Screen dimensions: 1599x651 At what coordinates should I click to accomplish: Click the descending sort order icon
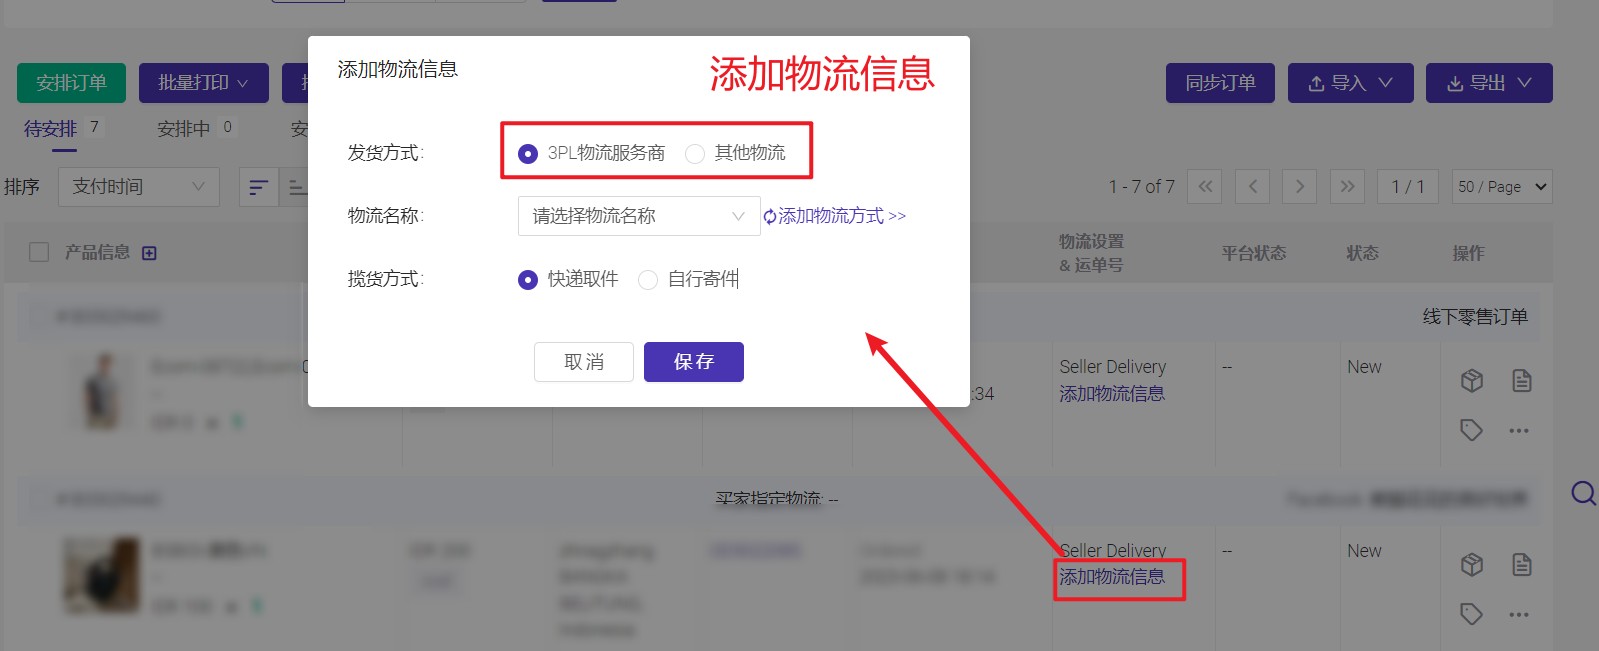coord(258,187)
